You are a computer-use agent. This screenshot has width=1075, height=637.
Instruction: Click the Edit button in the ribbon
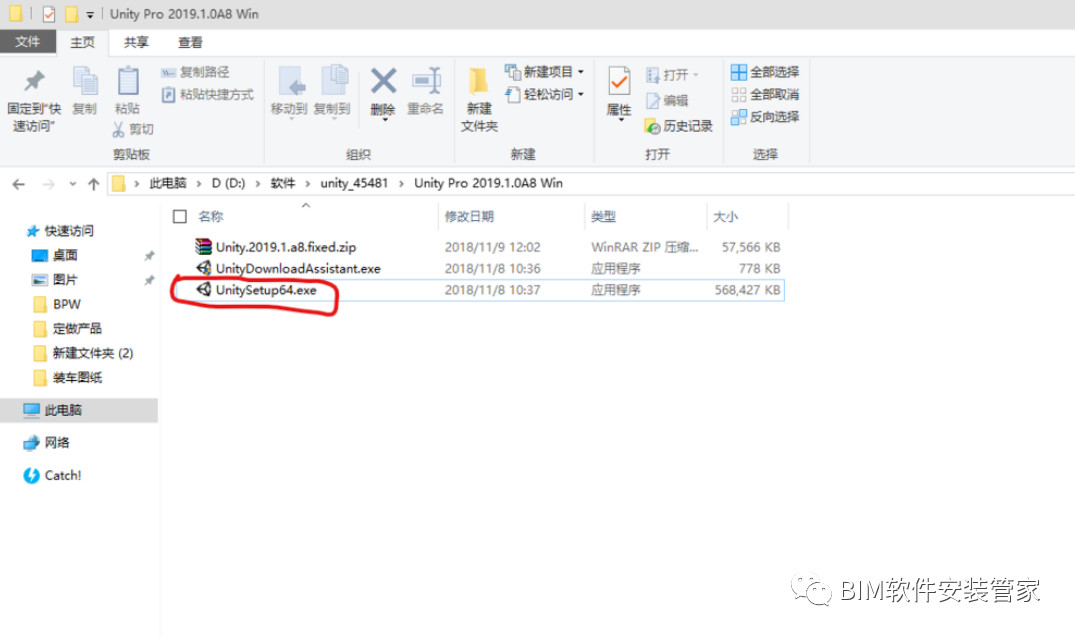pyautogui.click(x=666, y=101)
